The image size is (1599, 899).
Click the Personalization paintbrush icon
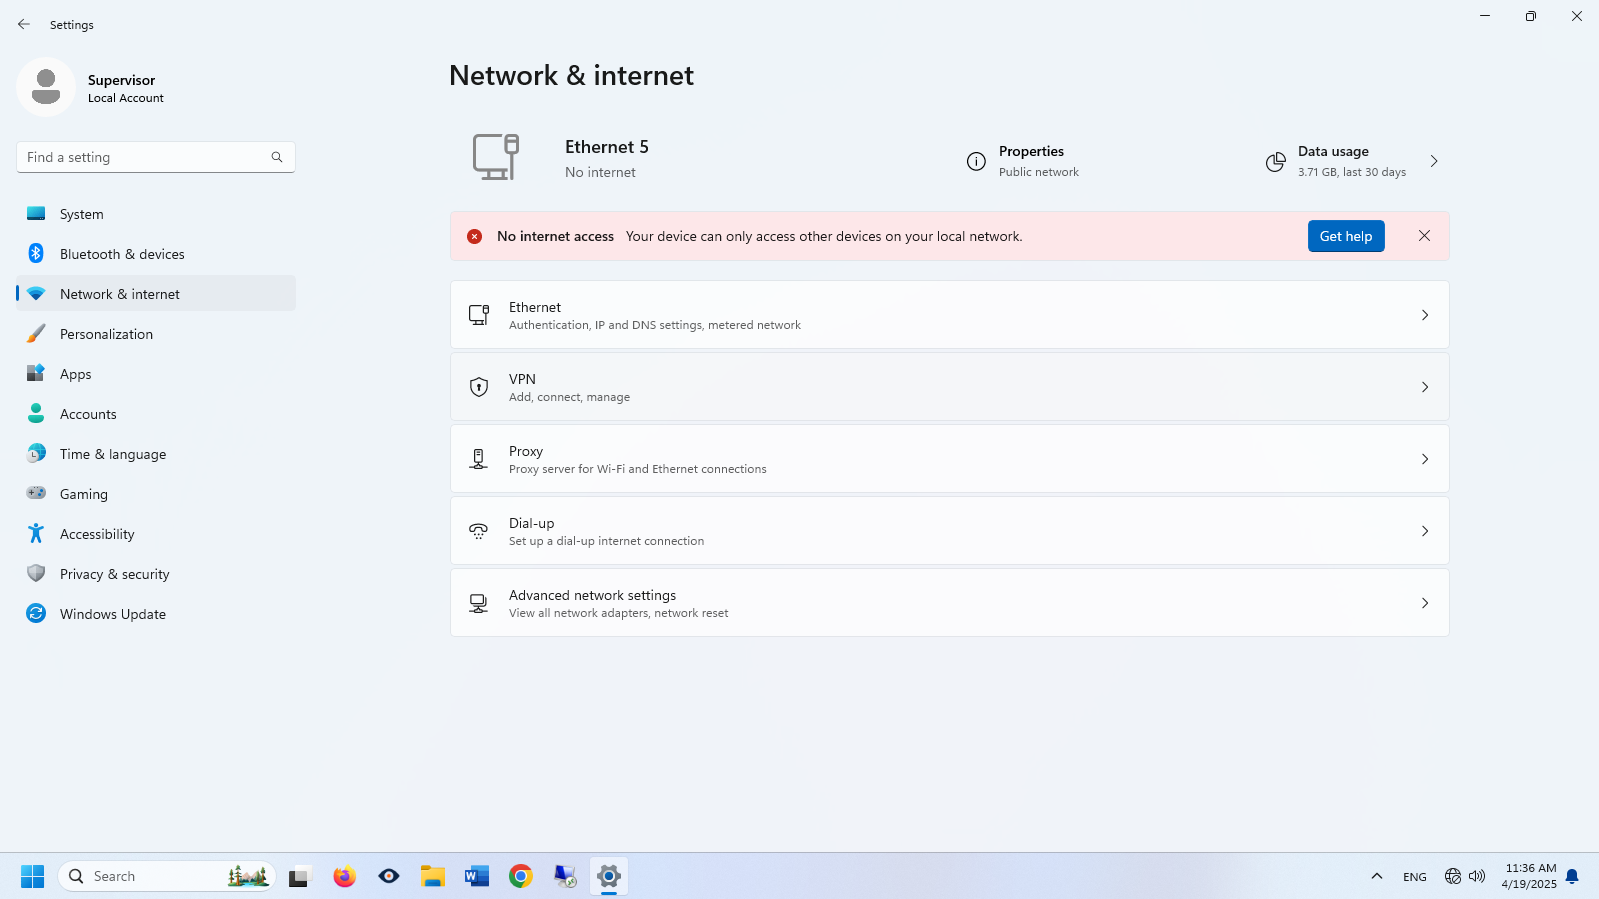pyautogui.click(x=36, y=334)
